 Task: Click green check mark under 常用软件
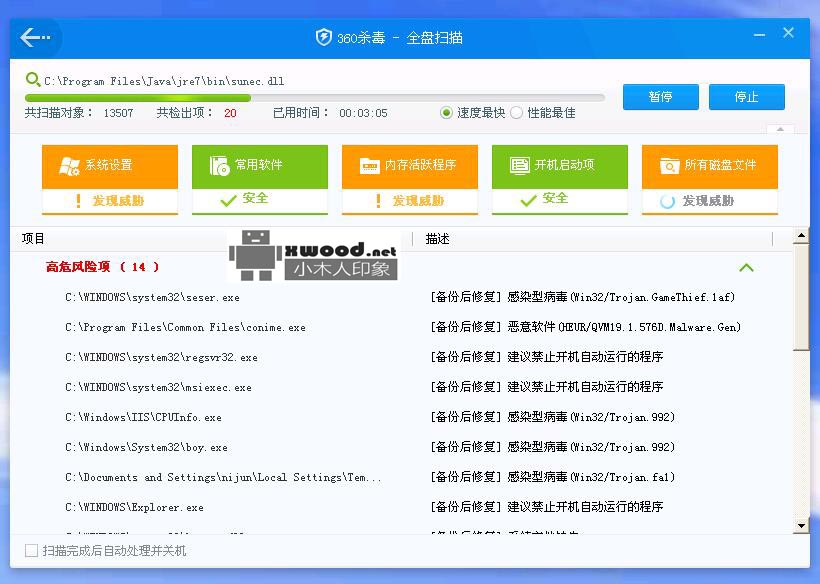click(229, 200)
